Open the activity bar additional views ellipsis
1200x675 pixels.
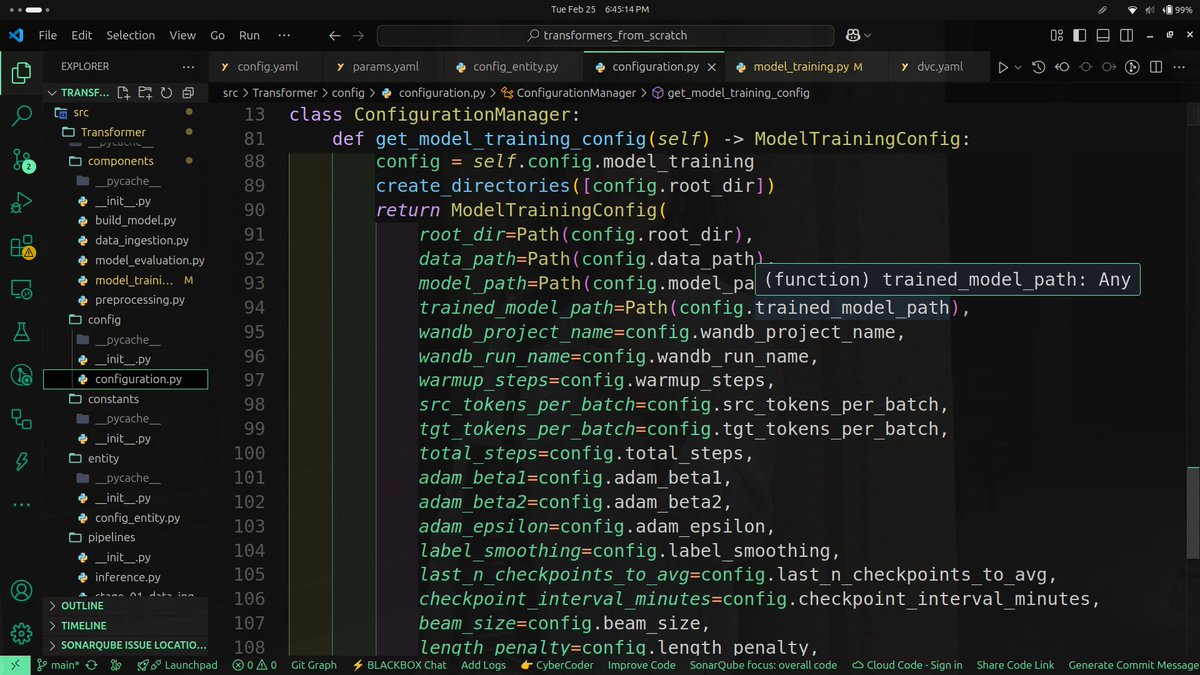[x=21, y=505]
